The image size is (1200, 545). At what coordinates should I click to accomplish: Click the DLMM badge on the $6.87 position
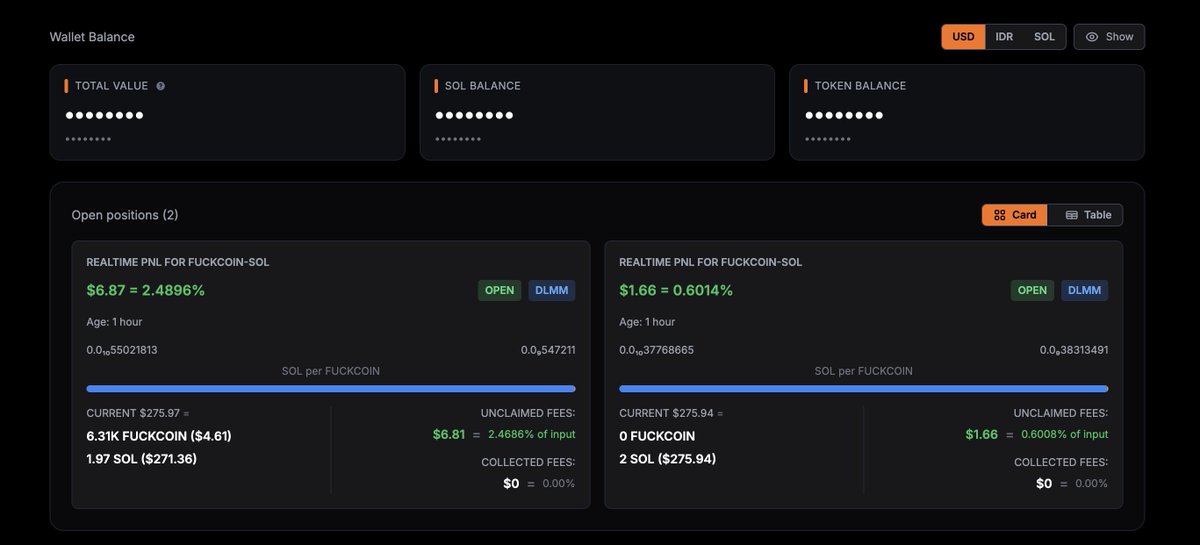click(x=552, y=290)
